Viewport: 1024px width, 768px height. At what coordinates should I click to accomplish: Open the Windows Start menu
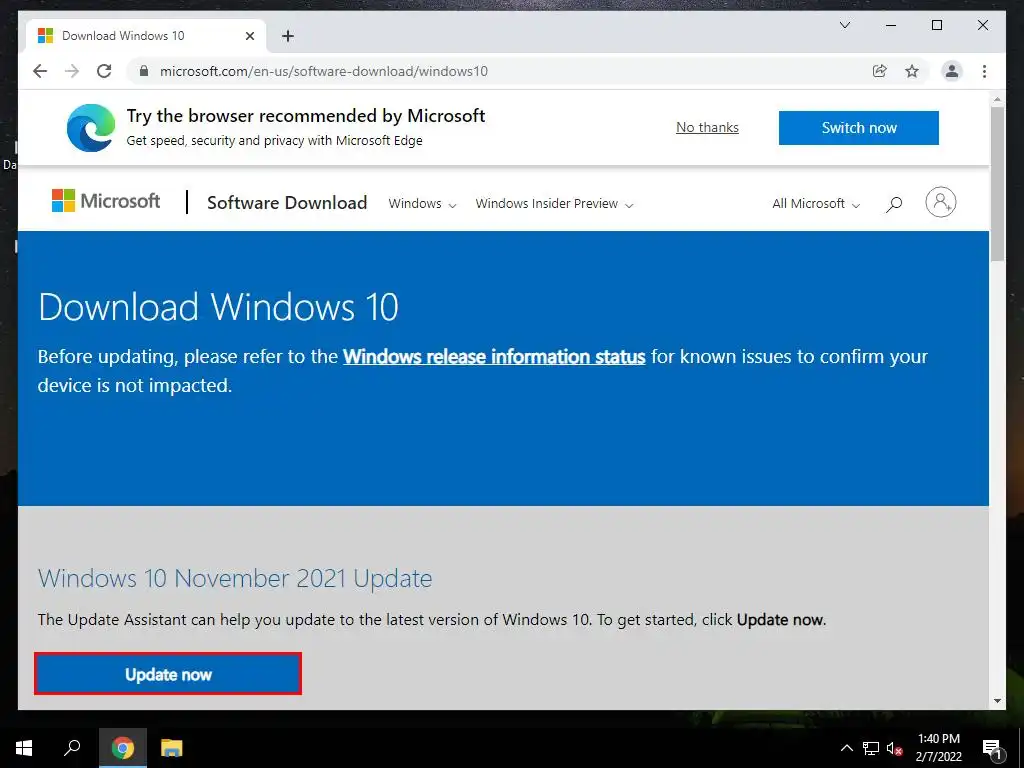24,748
